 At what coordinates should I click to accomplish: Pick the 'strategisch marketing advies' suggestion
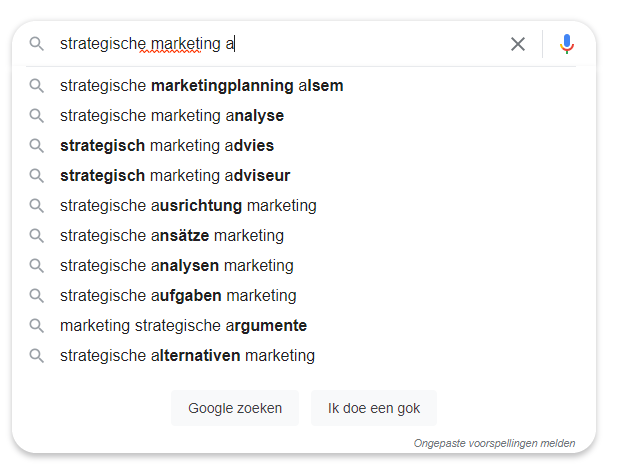[167, 146]
